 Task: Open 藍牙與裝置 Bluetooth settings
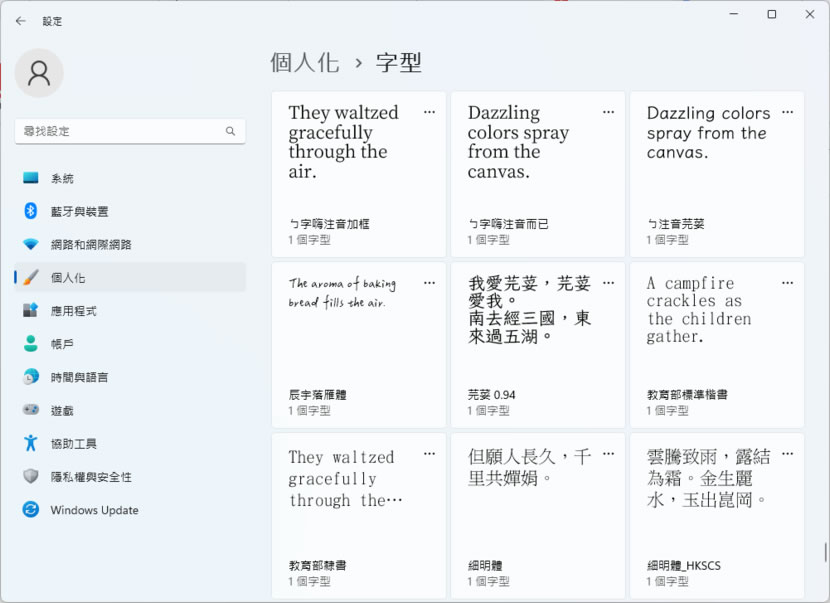click(x=80, y=211)
